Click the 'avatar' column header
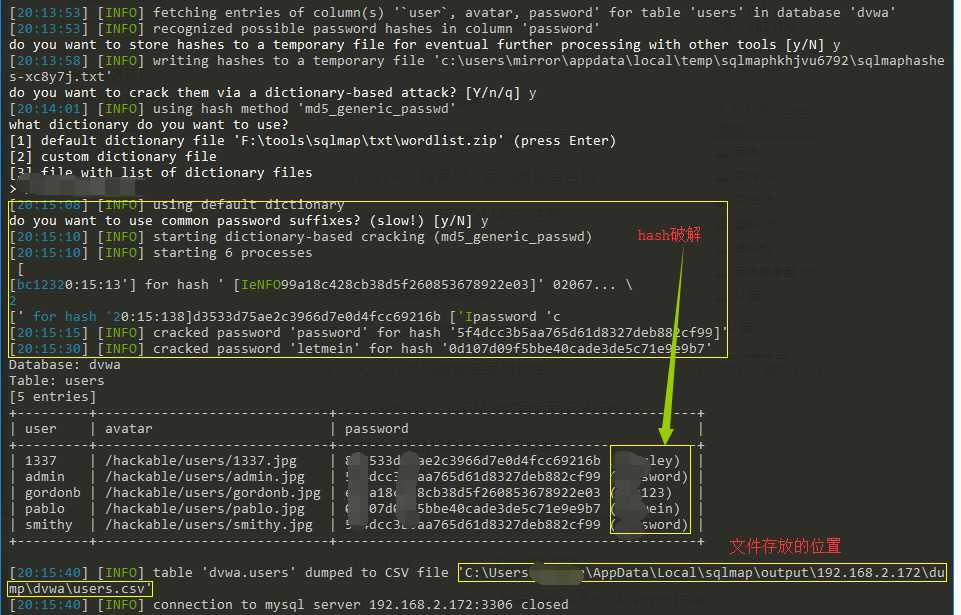961x615 pixels. [x=128, y=429]
